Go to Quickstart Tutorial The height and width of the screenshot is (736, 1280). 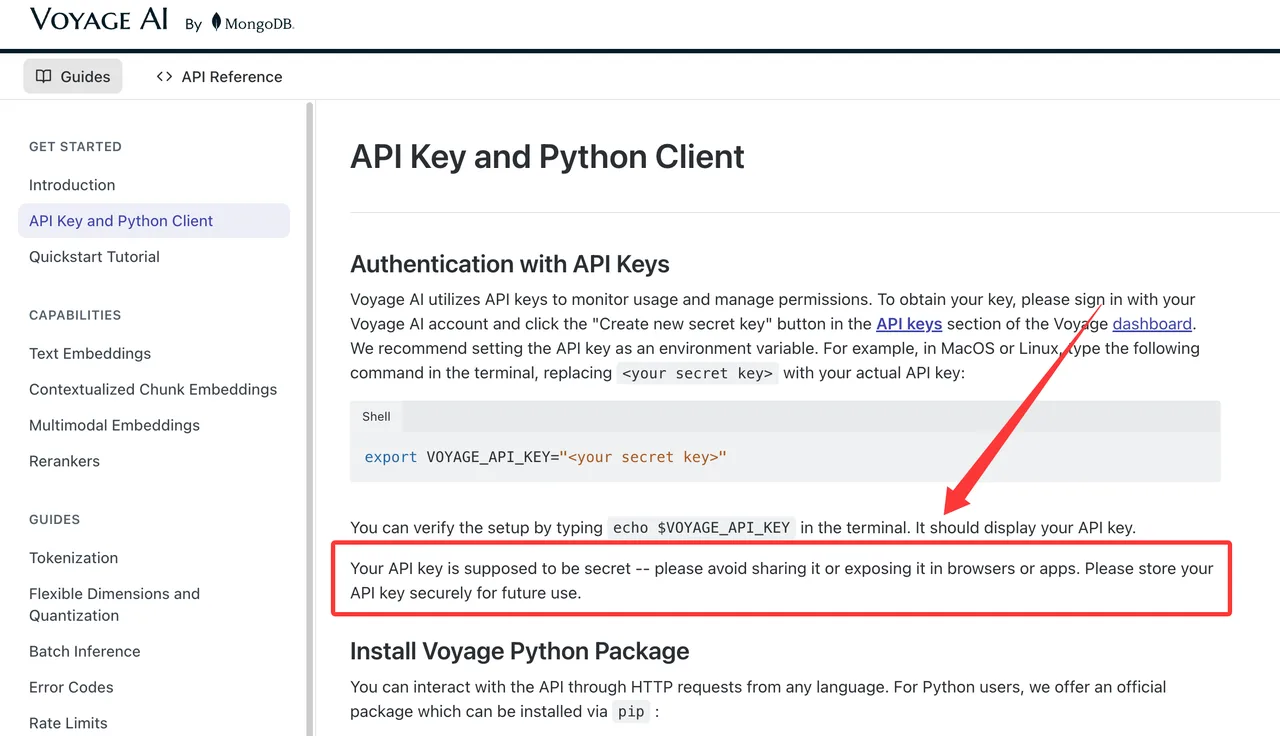click(94, 257)
